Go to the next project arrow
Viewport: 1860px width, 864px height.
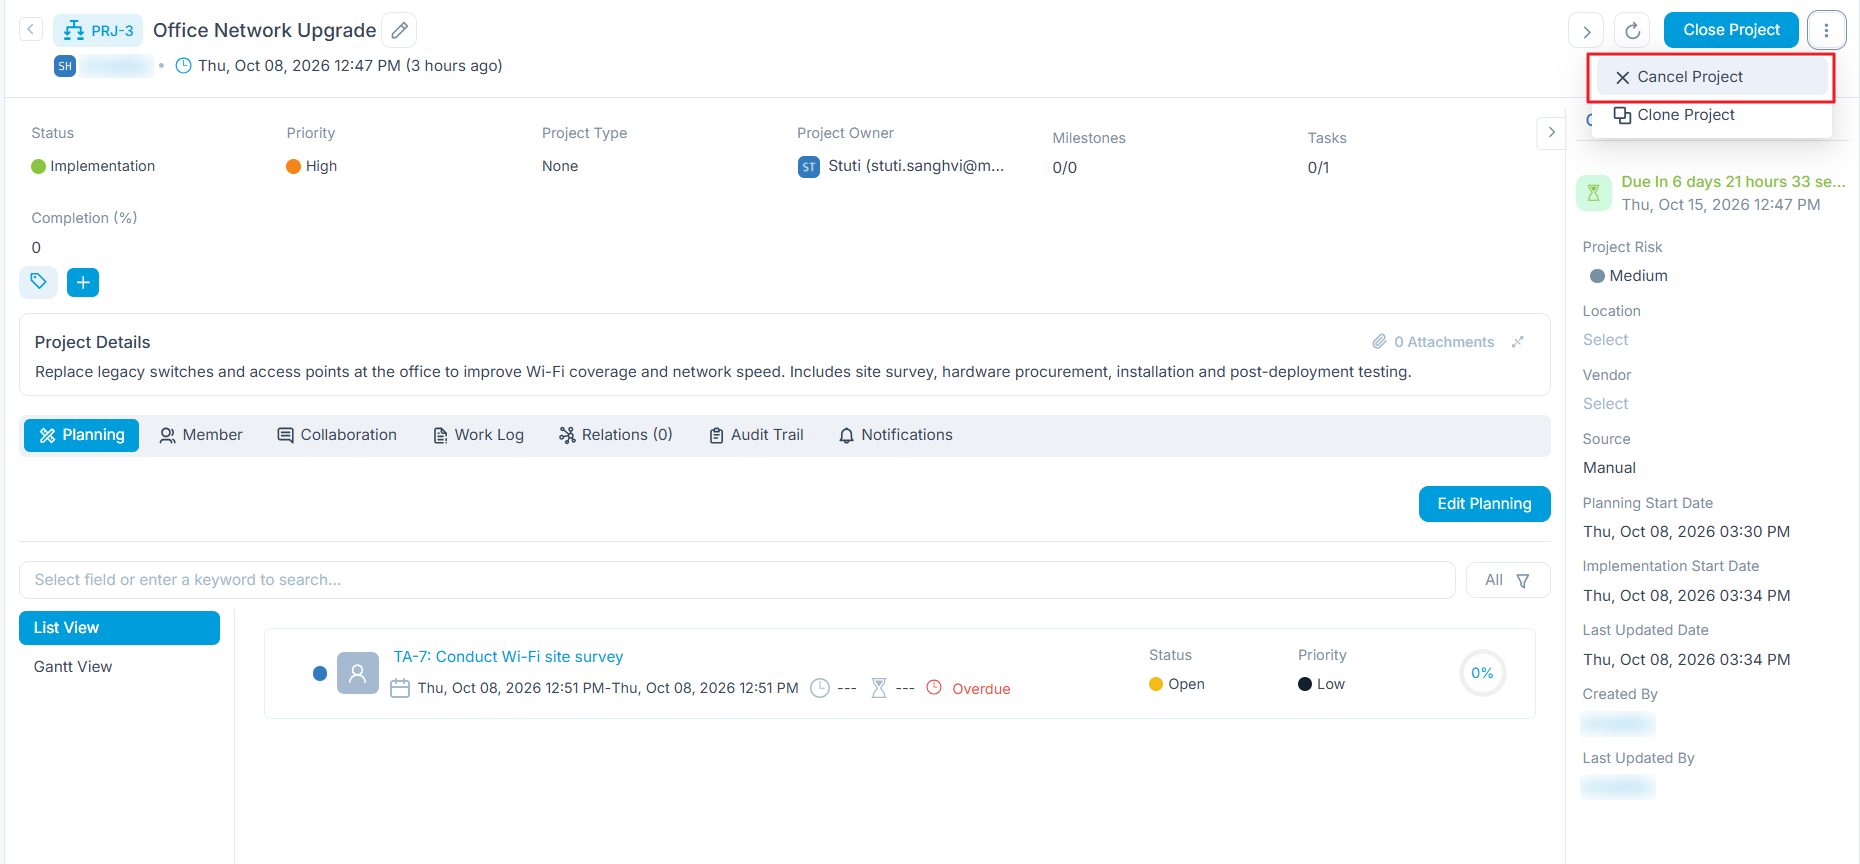1586,31
